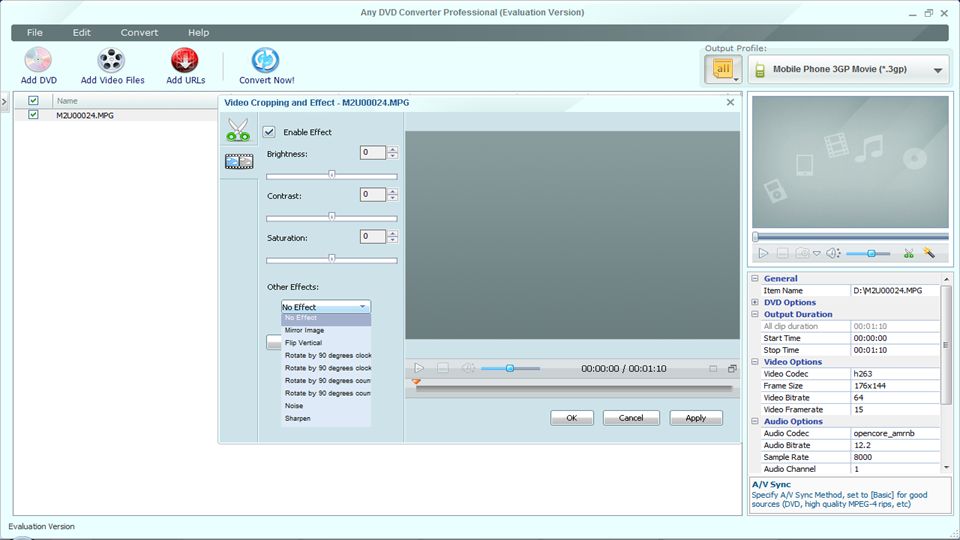The width and height of the screenshot is (960, 540).
Task: Choose Flip Vertical from effects list
Action: [x=326, y=343]
